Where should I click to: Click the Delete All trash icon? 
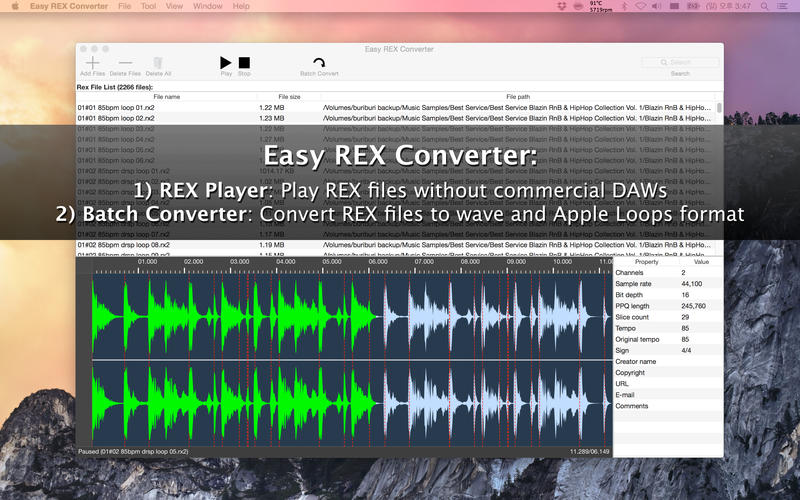pos(158,63)
